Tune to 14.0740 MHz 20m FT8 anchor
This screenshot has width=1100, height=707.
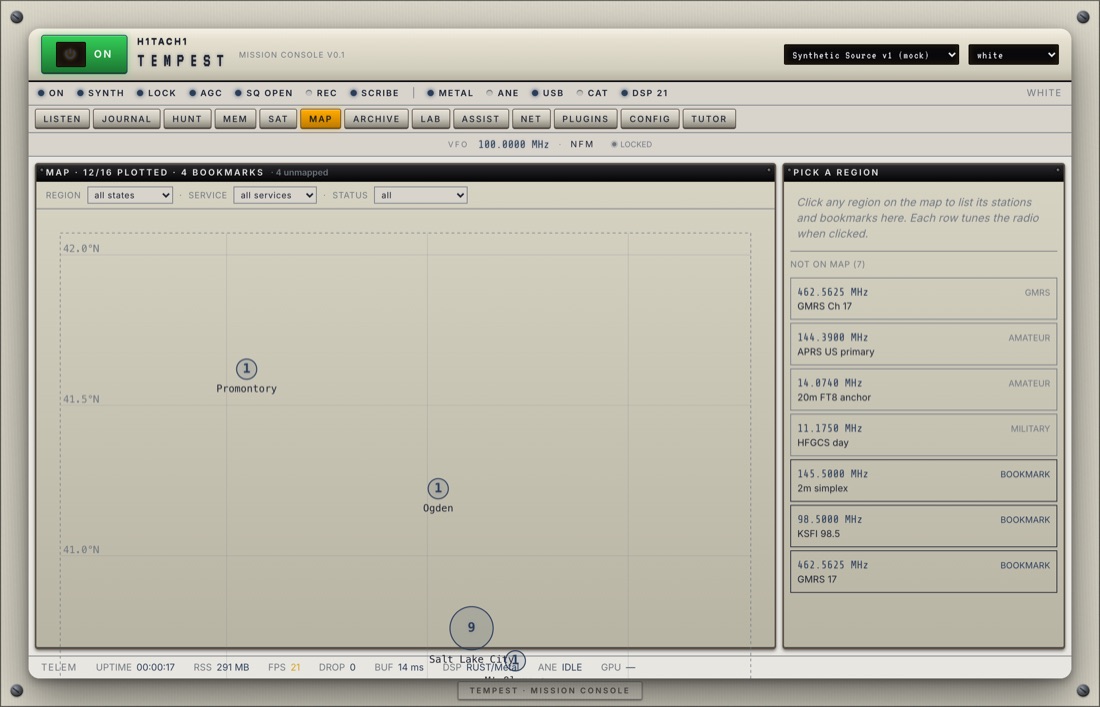click(x=923, y=390)
